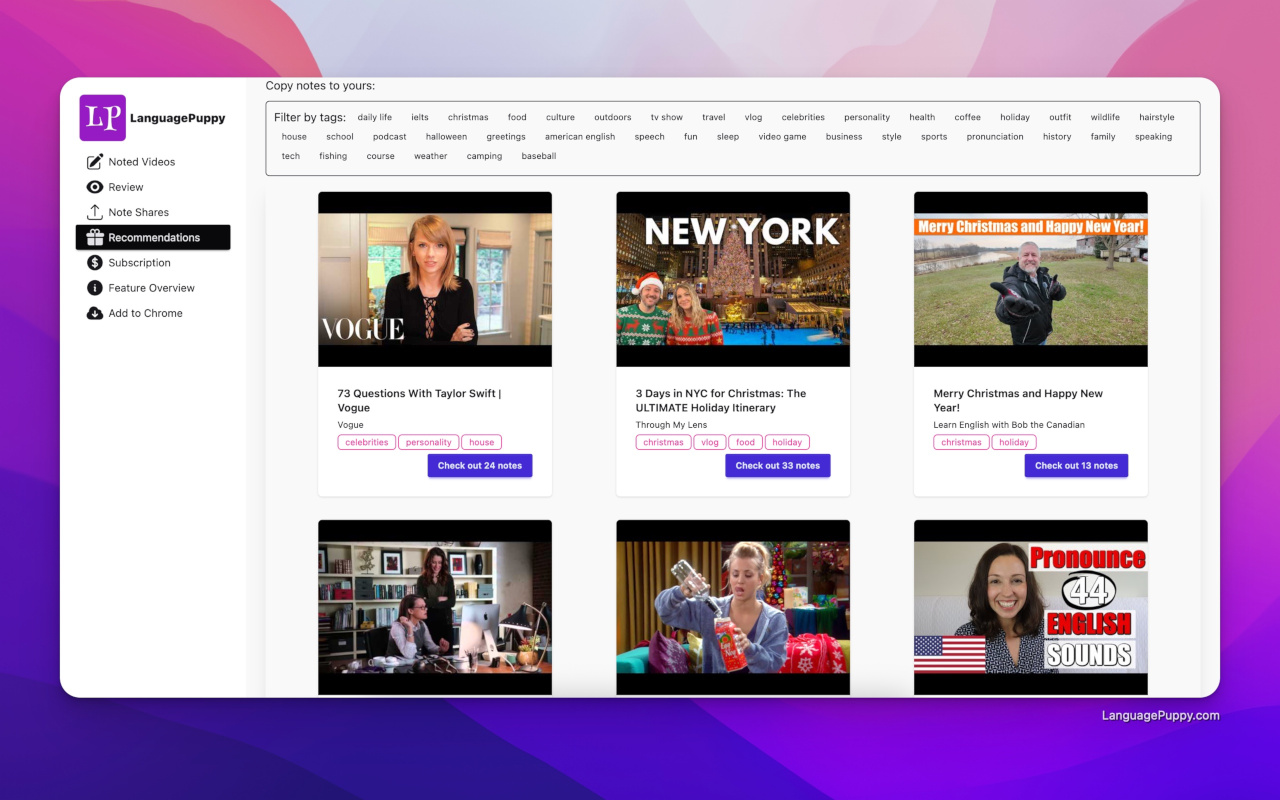Choose the 'family' filter tag
This screenshot has width=1280, height=800.
click(x=1103, y=137)
